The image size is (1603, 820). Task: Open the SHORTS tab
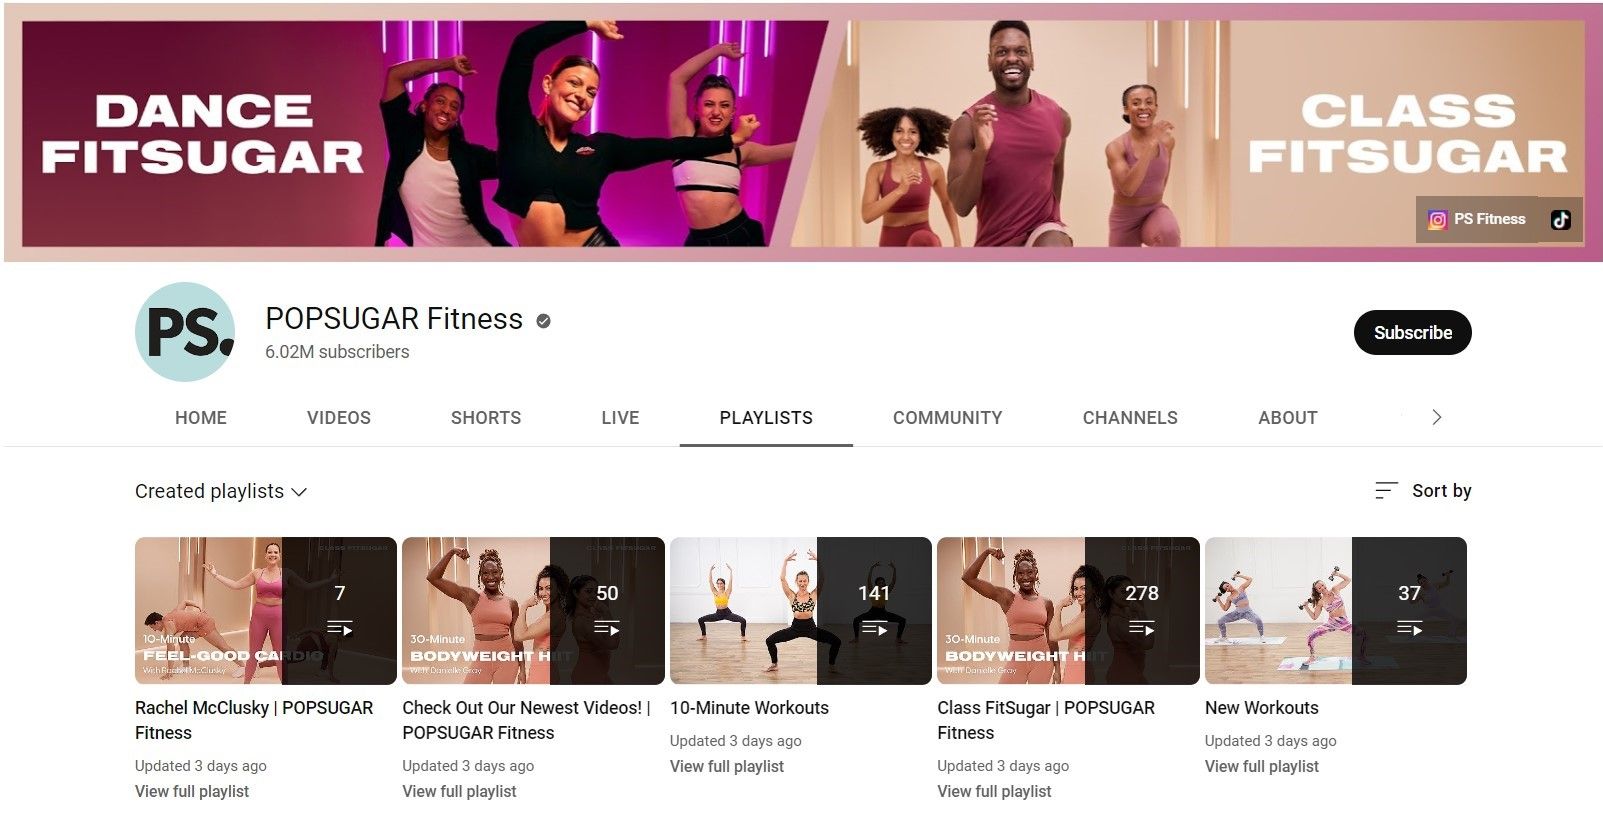coord(486,418)
